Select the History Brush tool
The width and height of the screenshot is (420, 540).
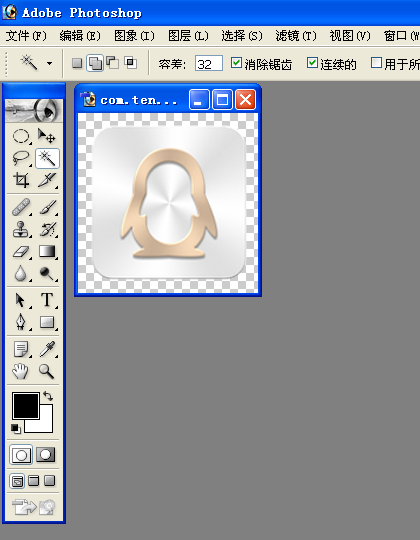(x=47, y=229)
